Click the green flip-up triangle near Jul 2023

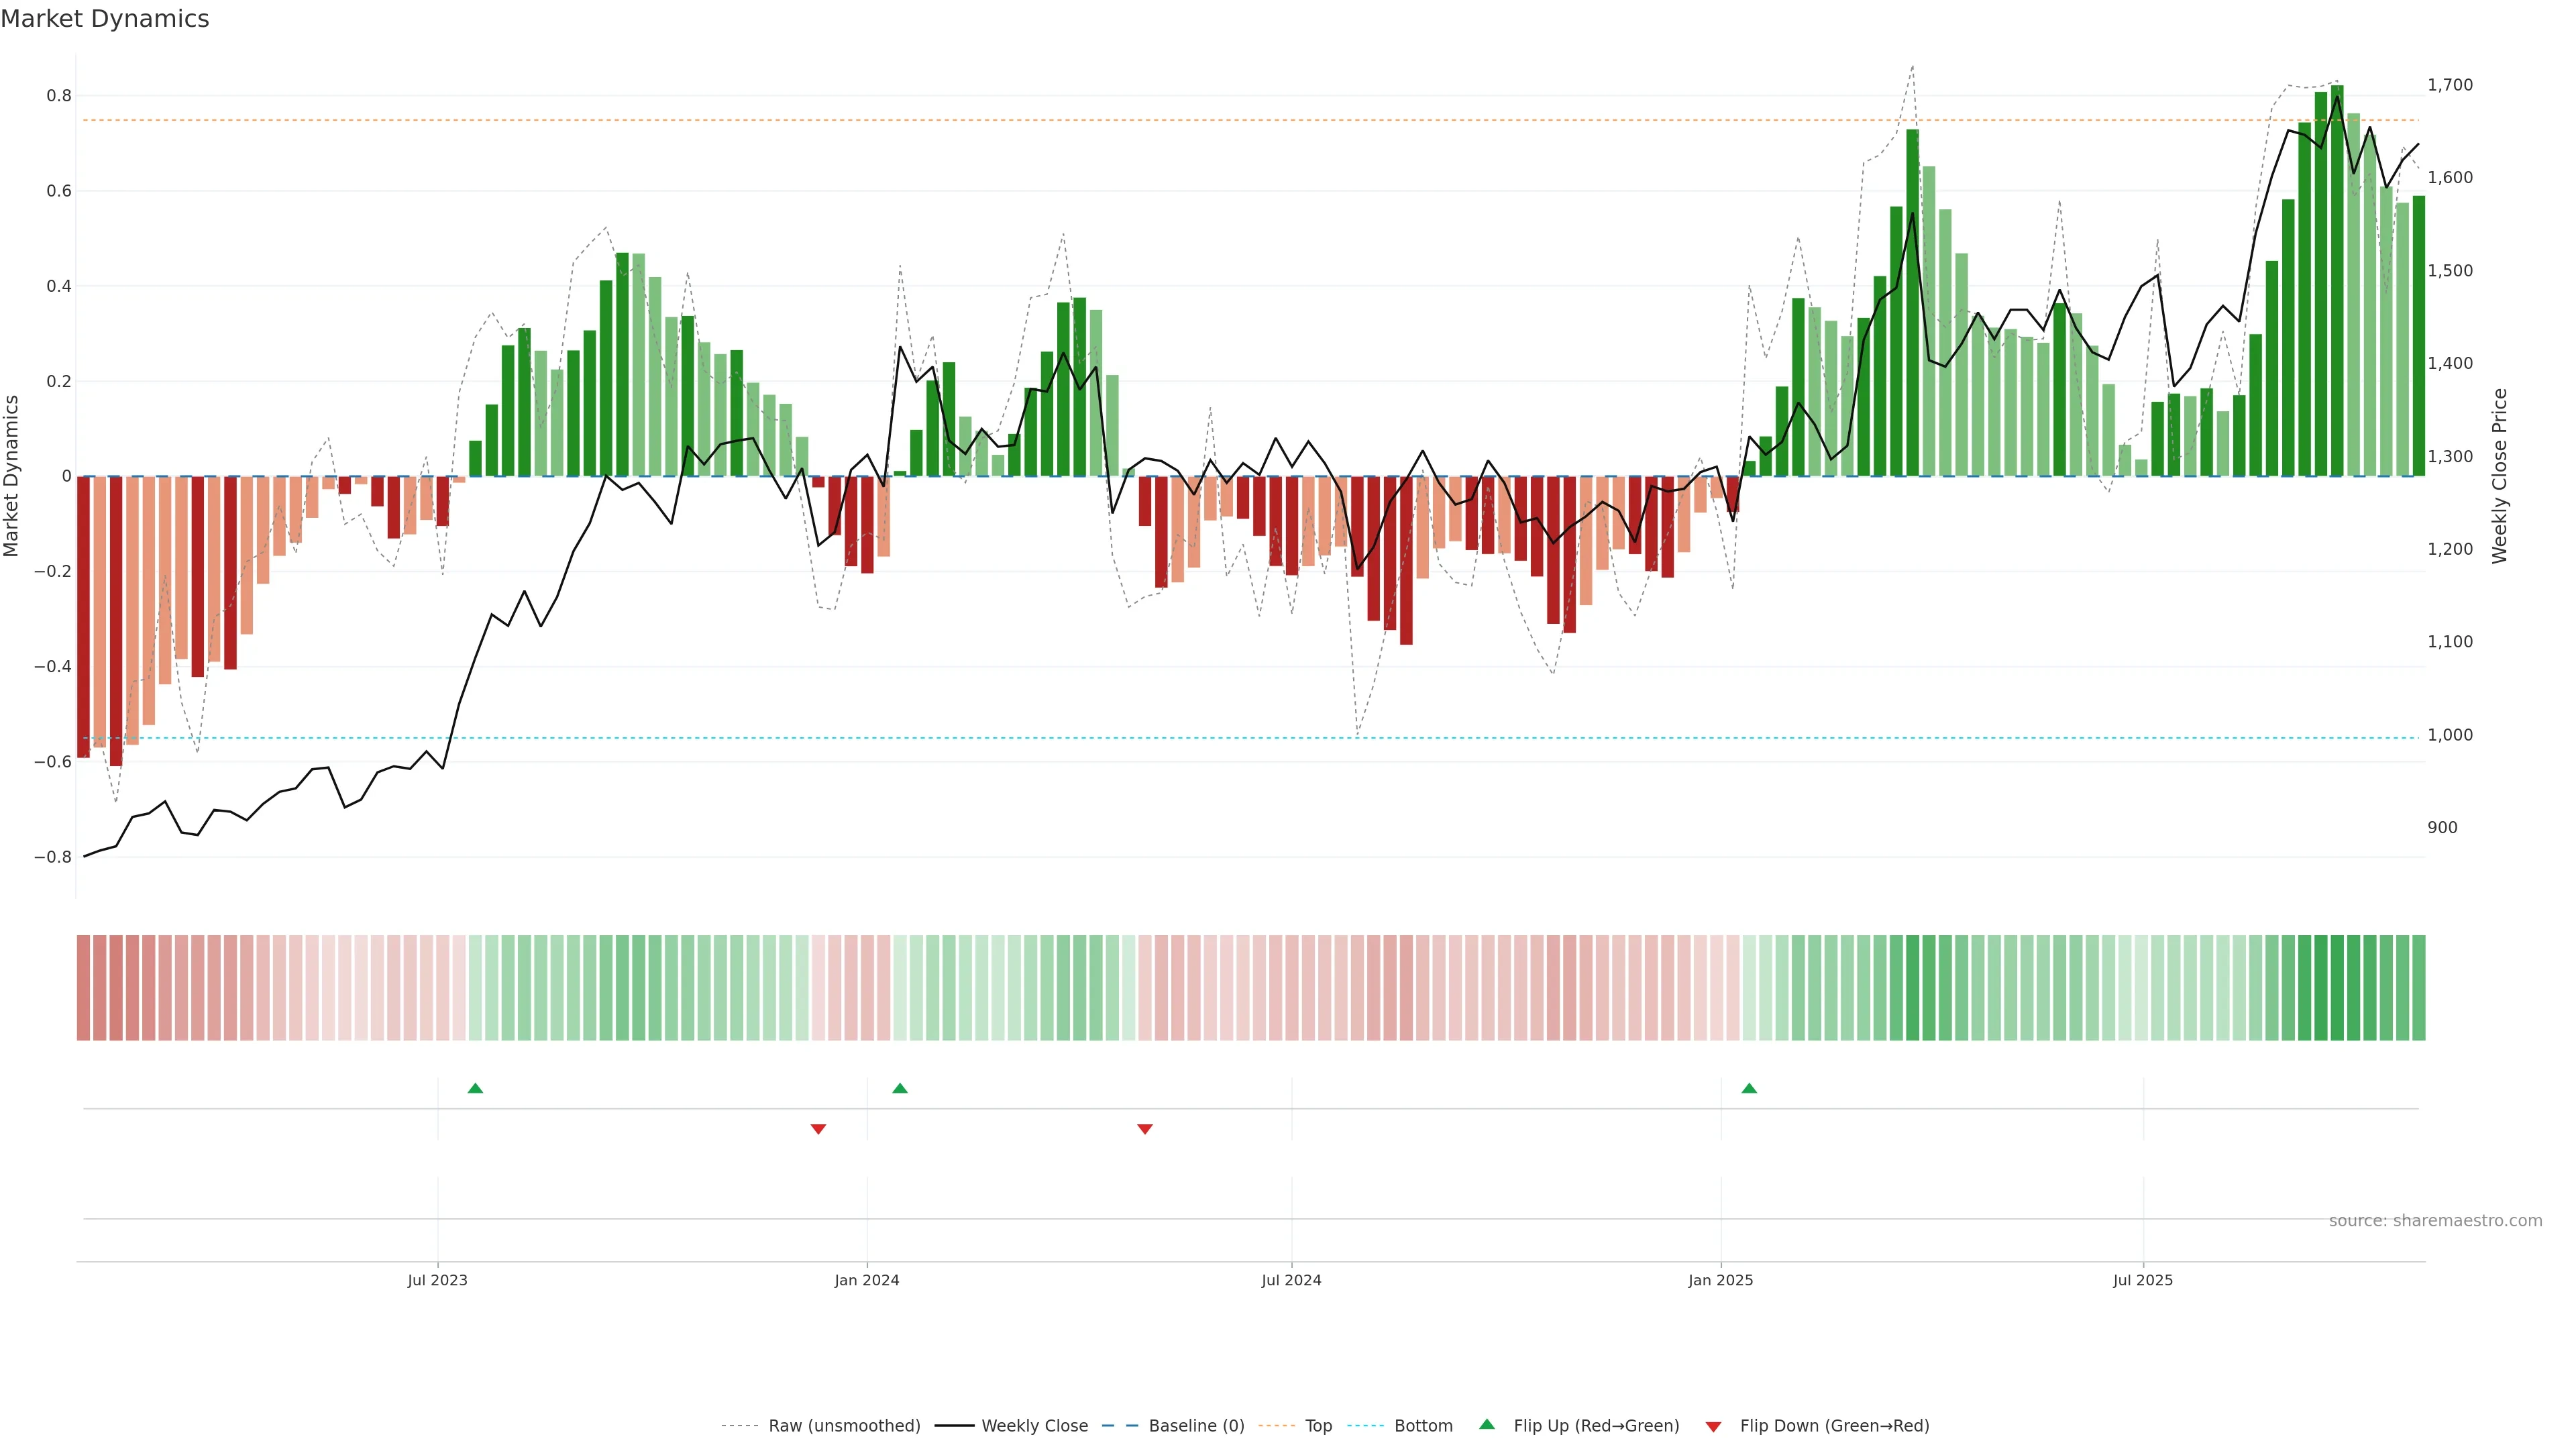point(475,1088)
